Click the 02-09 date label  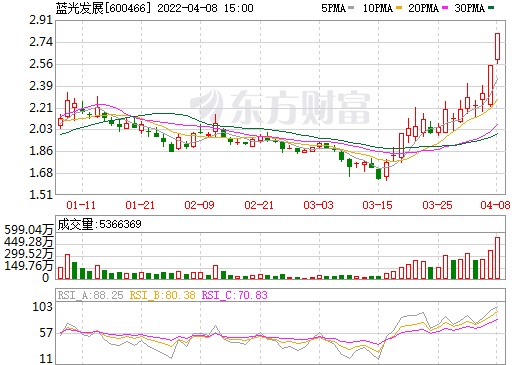pyautogui.click(x=199, y=205)
